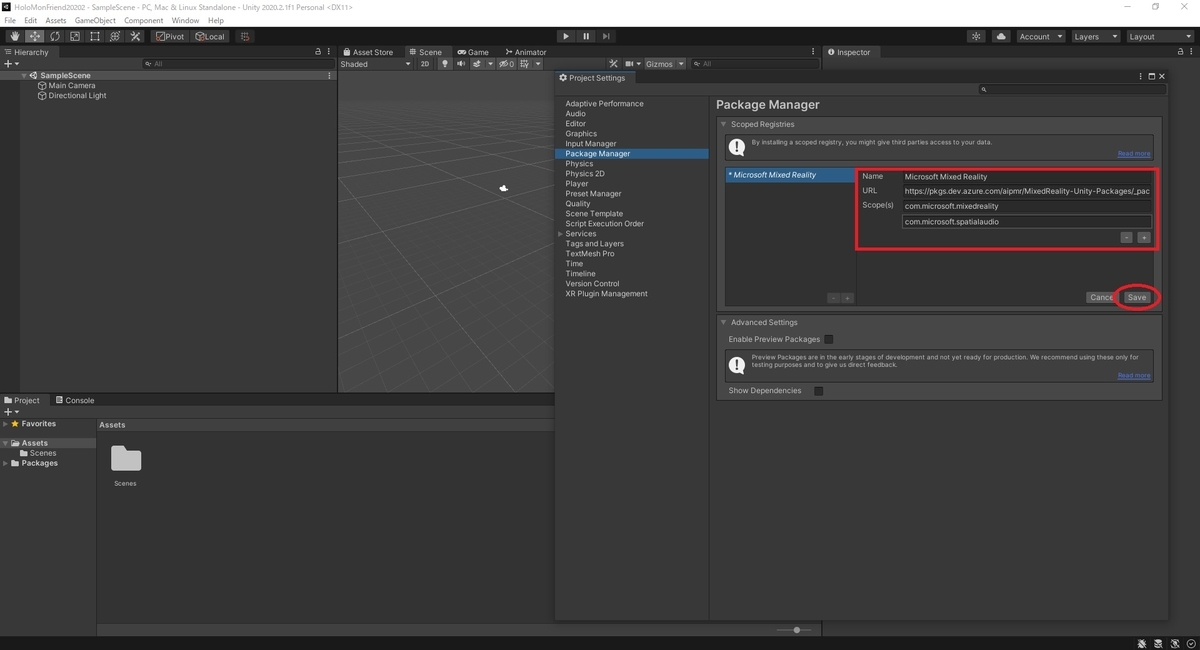Screen dimensions: 1200x650
Task: Open the File menu
Action: coord(10,20)
